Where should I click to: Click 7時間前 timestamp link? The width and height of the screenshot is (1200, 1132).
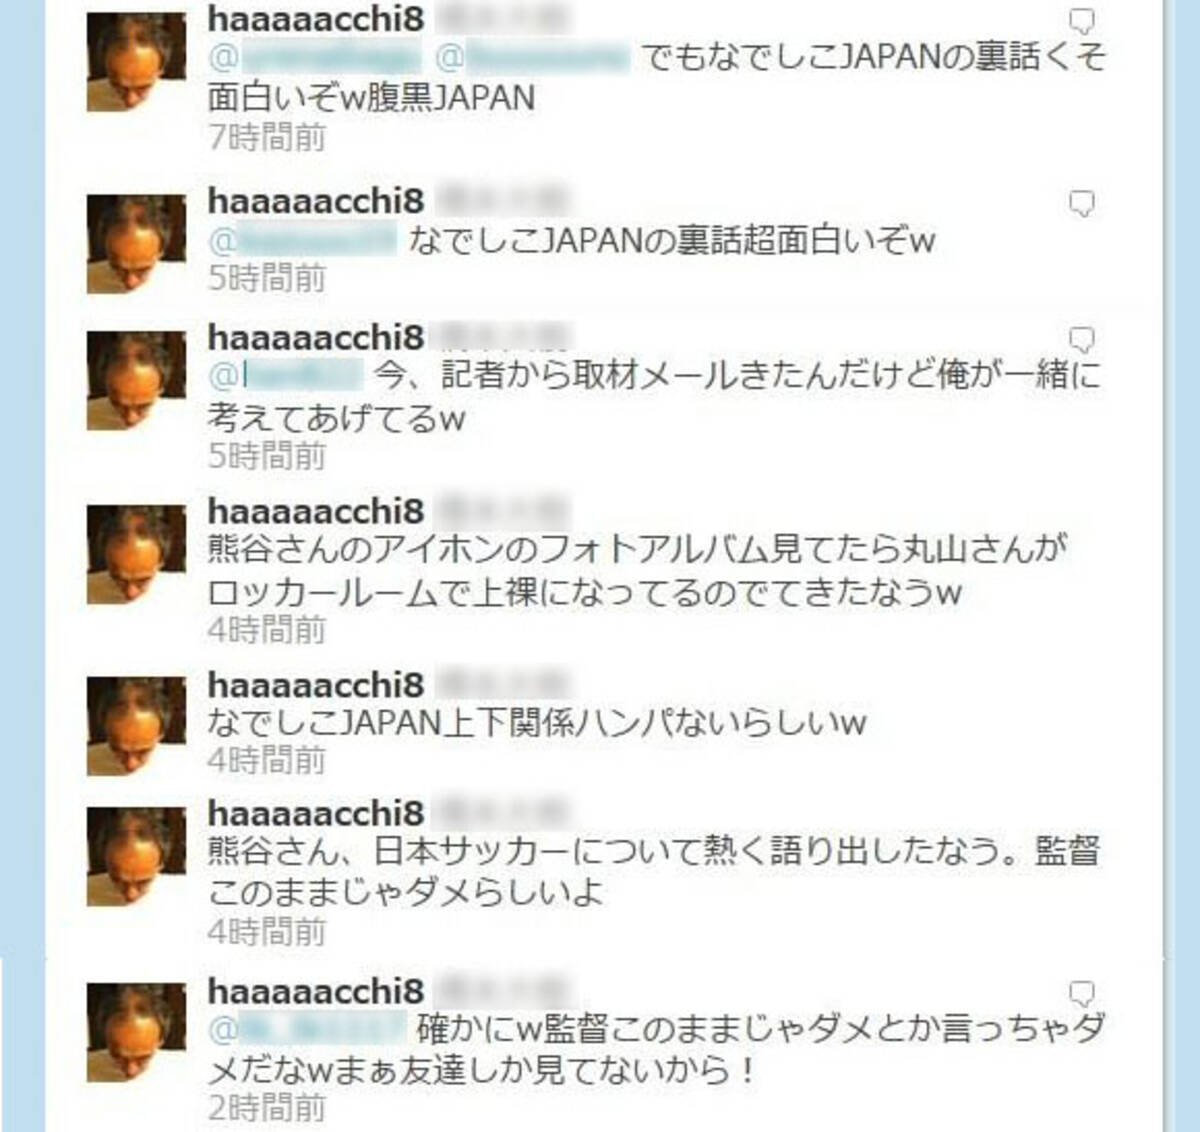267,137
